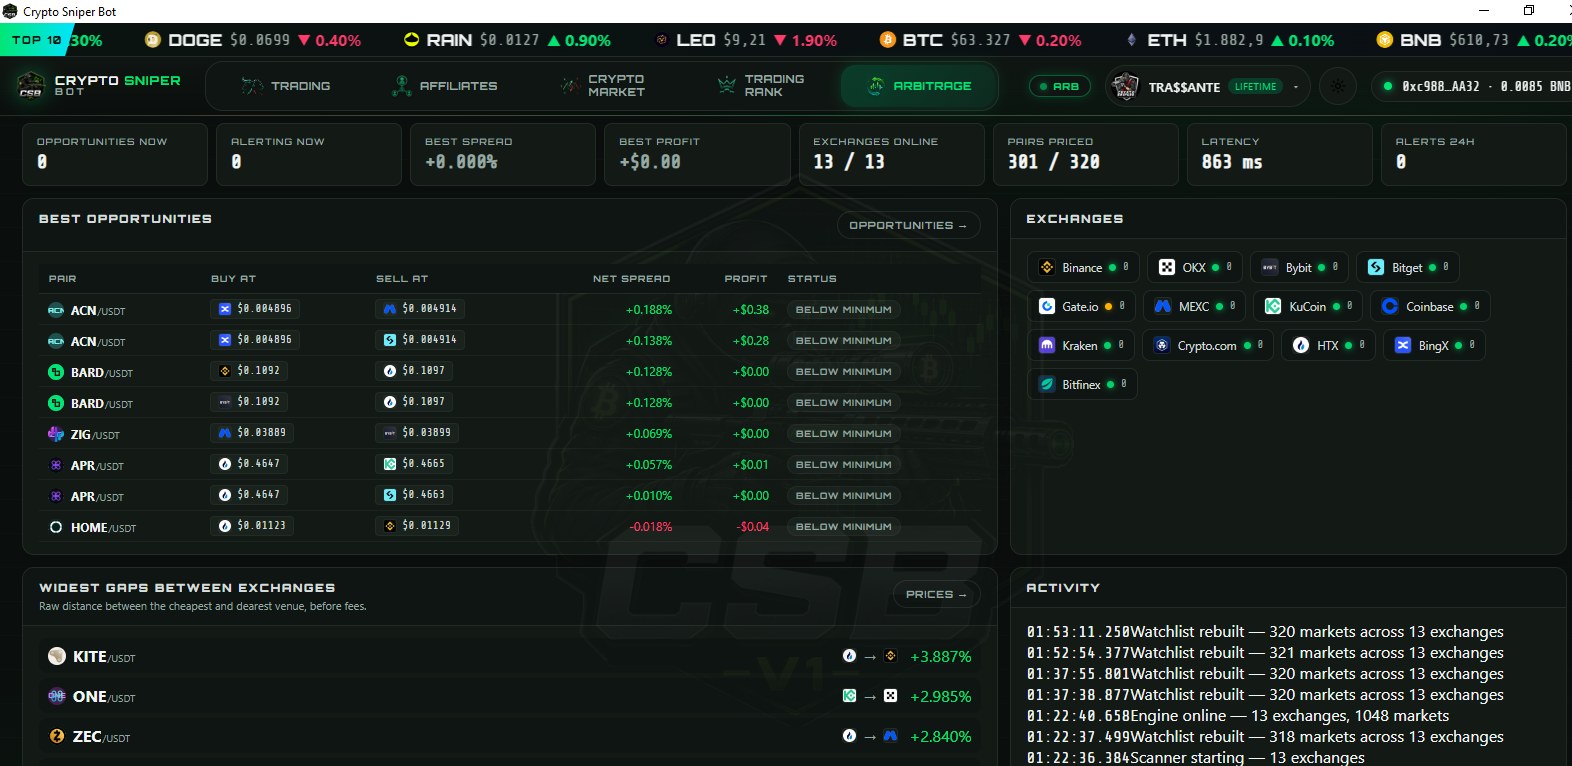Click the KITE/USDT coin icon
The height and width of the screenshot is (766, 1572).
(x=57, y=656)
